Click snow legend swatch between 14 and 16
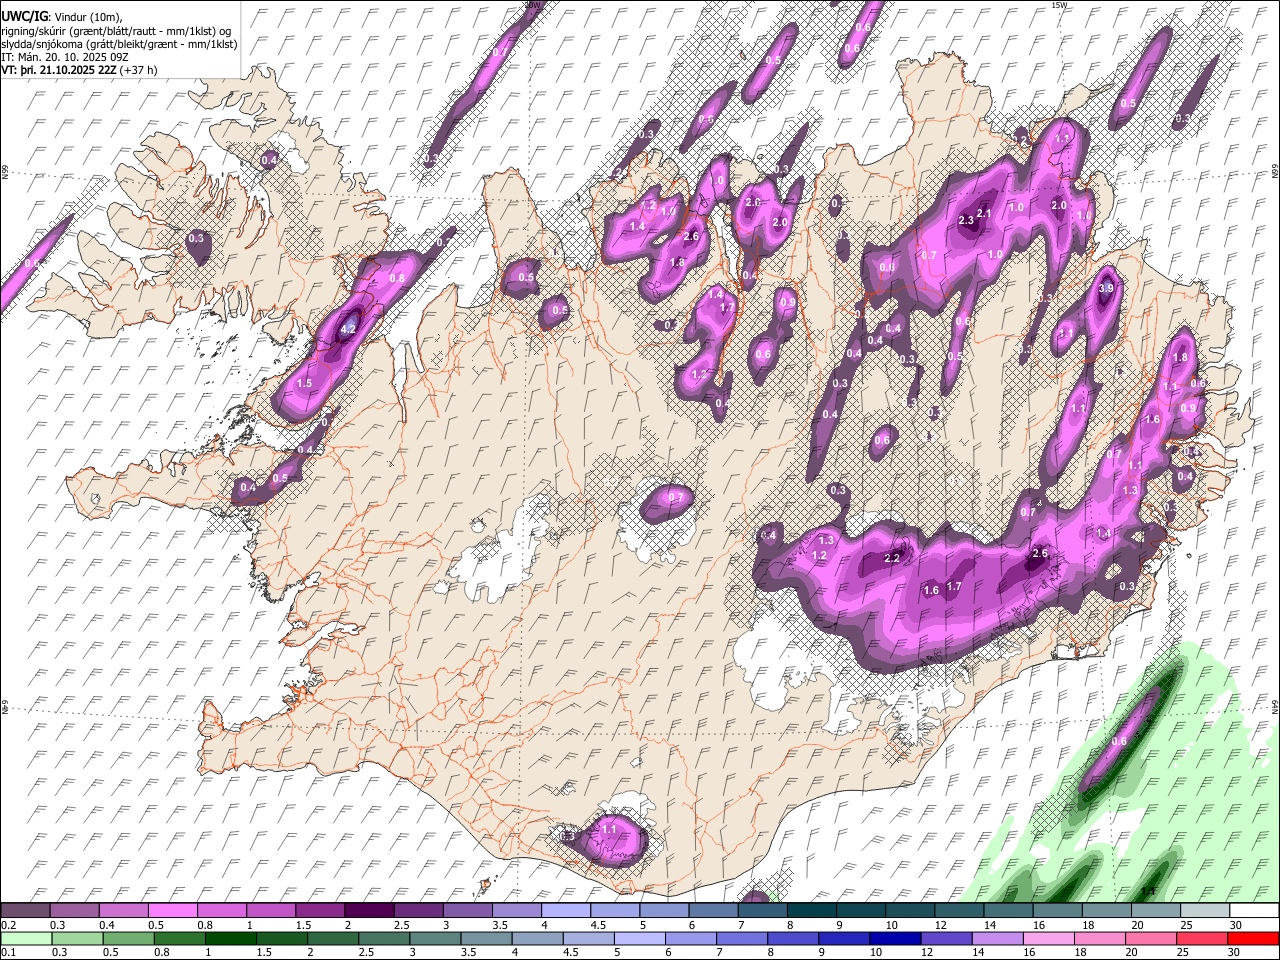This screenshot has height=960, width=1280. click(x=1009, y=911)
